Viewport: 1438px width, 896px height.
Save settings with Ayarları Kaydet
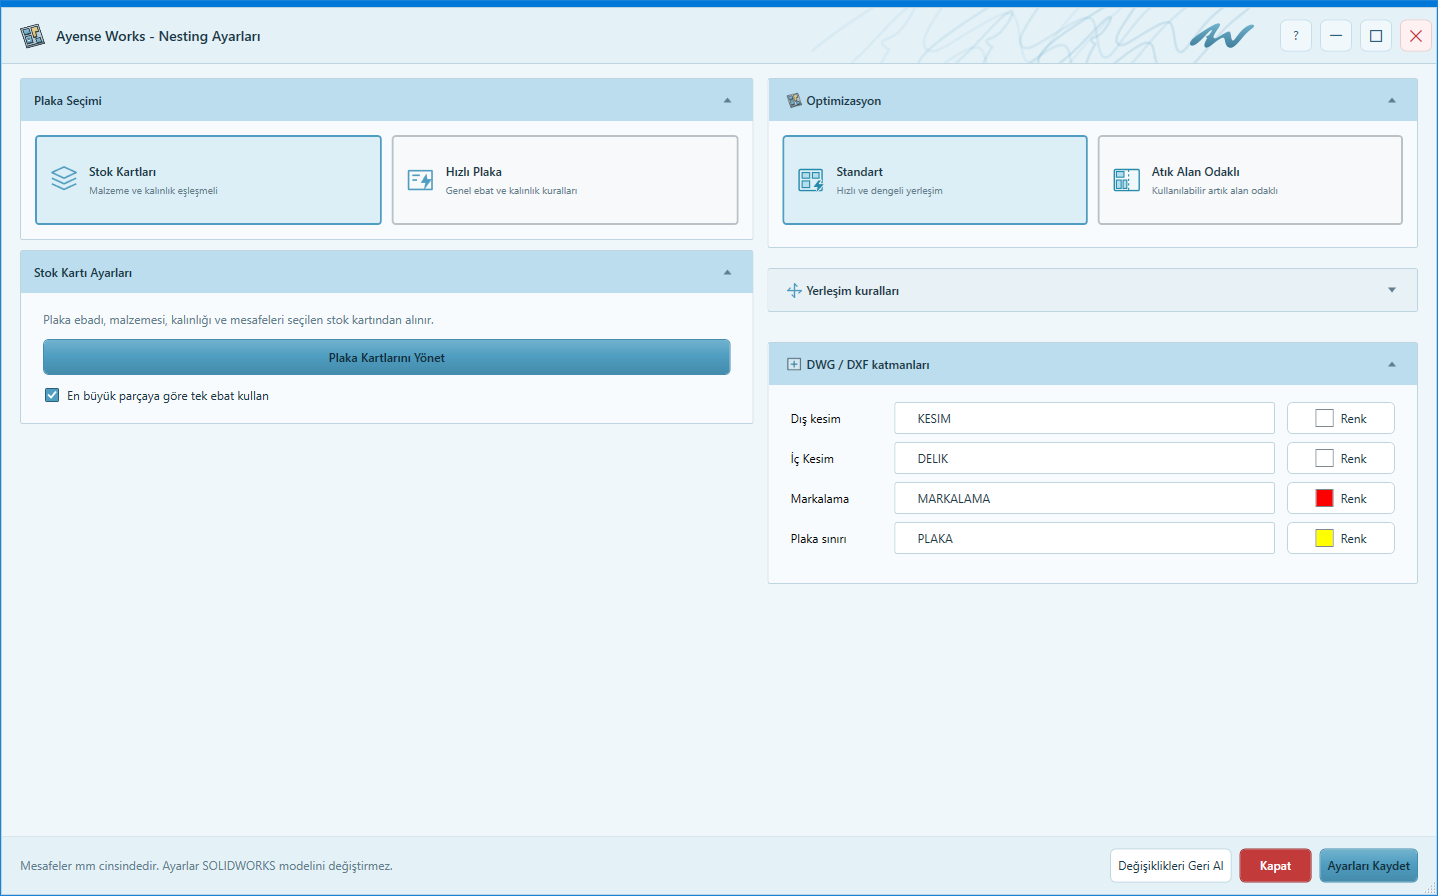[1369, 866]
